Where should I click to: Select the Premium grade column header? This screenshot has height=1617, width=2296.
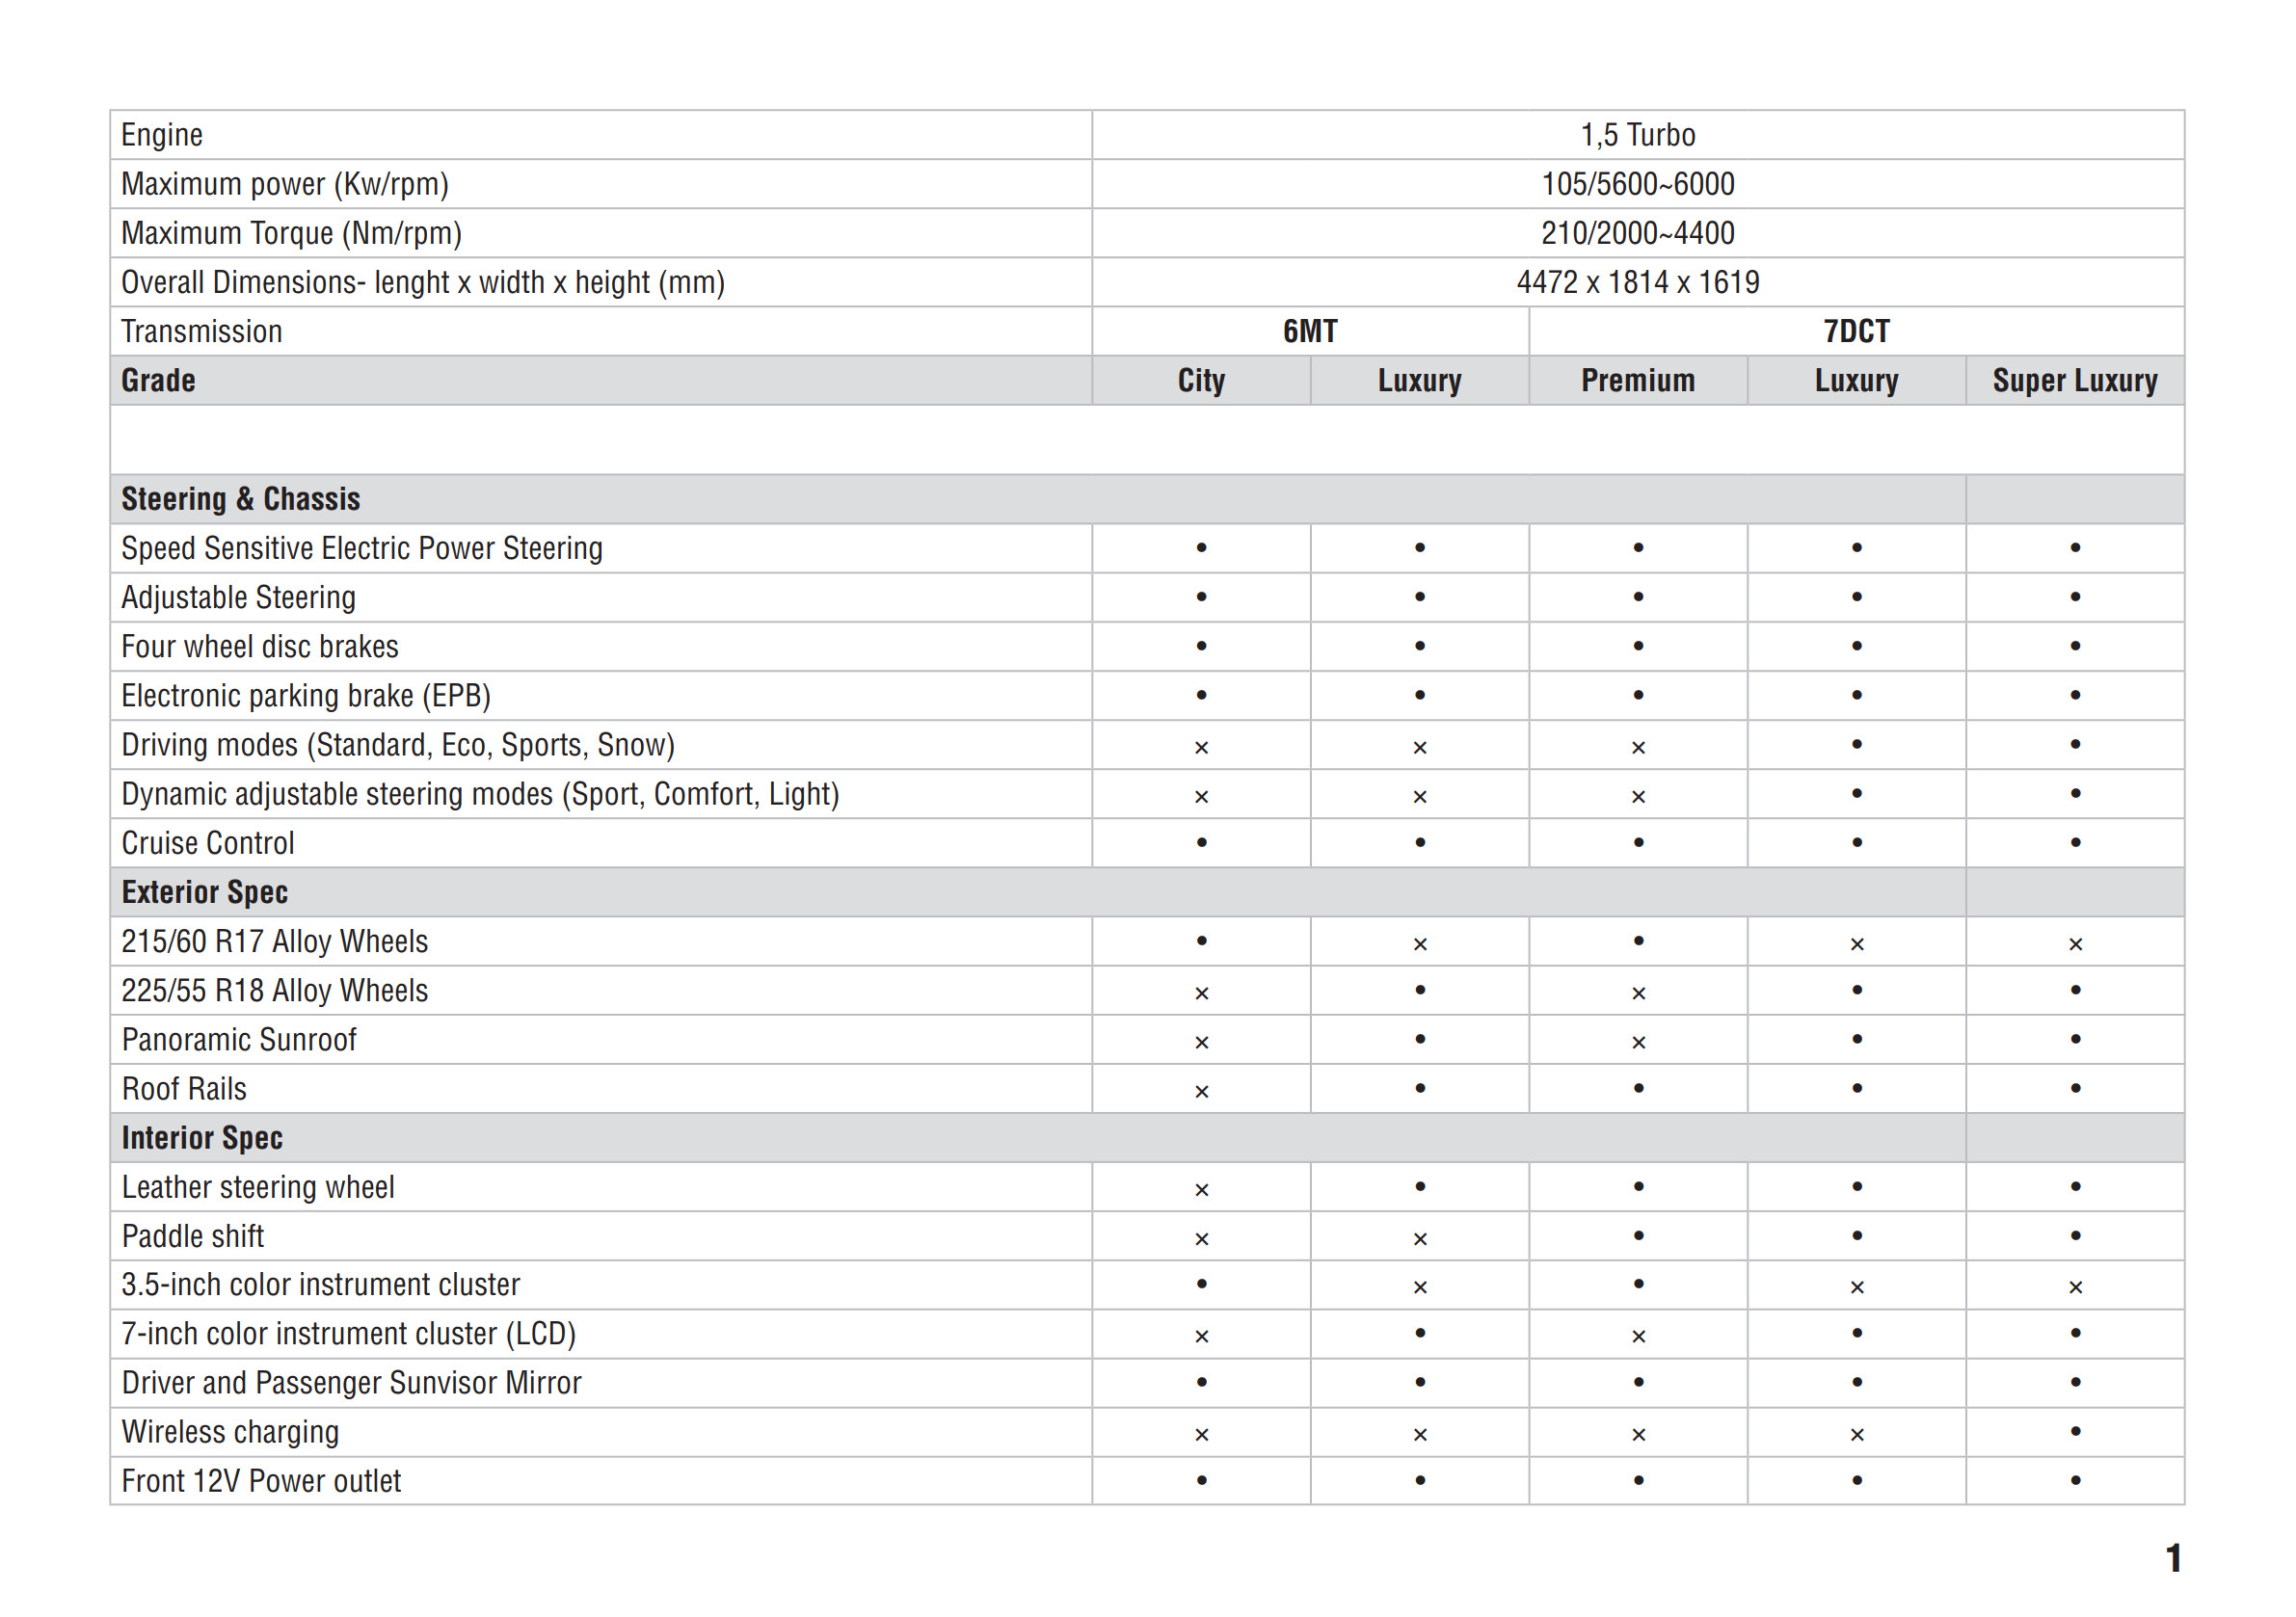point(1637,380)
